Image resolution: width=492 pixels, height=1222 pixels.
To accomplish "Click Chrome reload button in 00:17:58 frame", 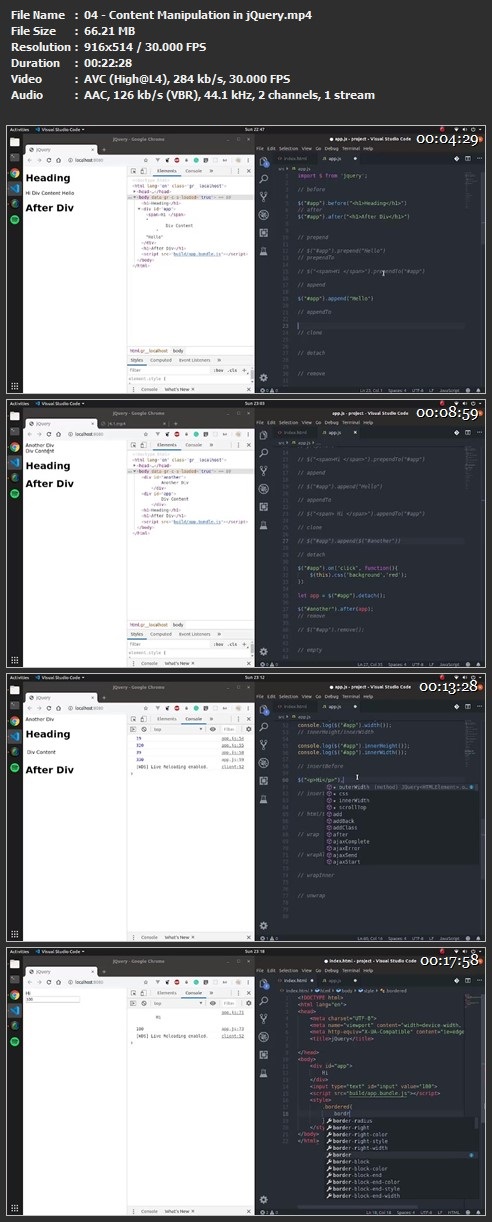I will 49,982.
